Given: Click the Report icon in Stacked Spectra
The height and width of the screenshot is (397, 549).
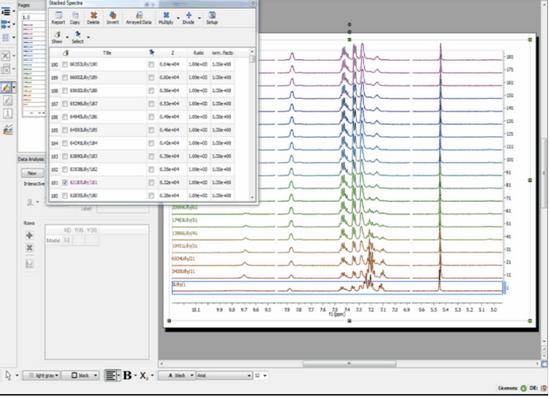Looking at the screenshot, I should click(x=58, y=18).
